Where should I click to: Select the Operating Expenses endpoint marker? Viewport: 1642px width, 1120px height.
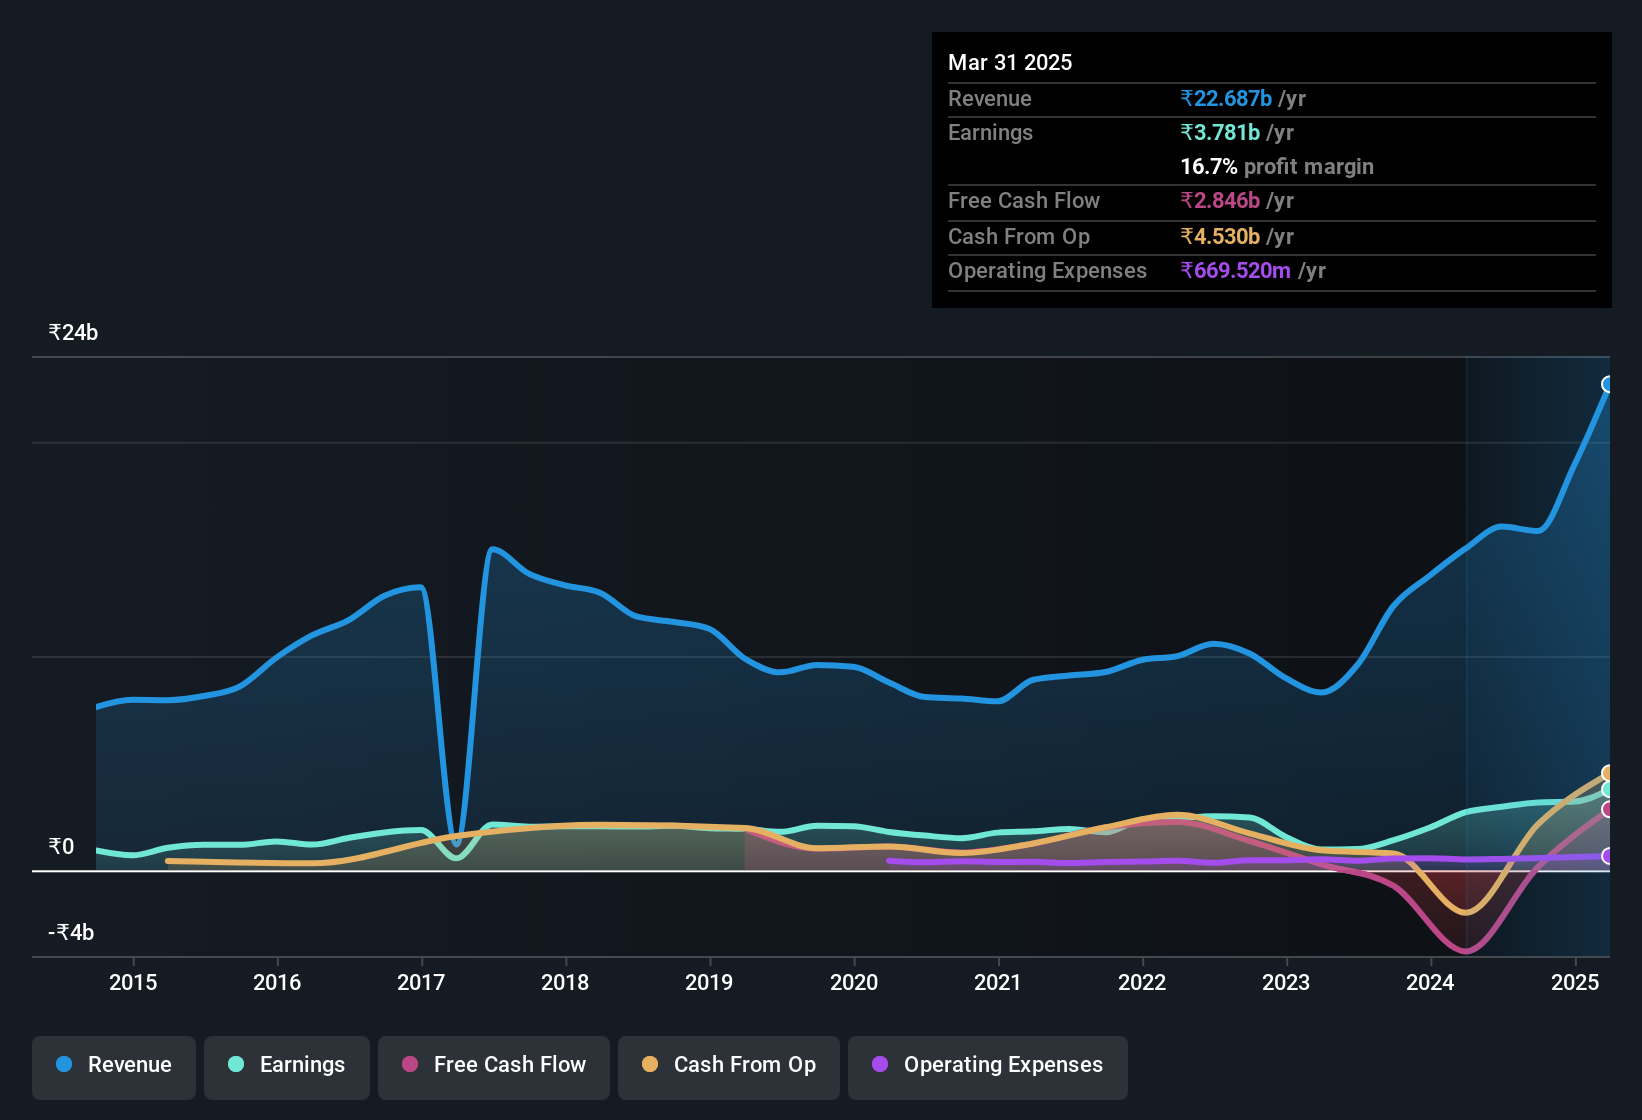1608,856
